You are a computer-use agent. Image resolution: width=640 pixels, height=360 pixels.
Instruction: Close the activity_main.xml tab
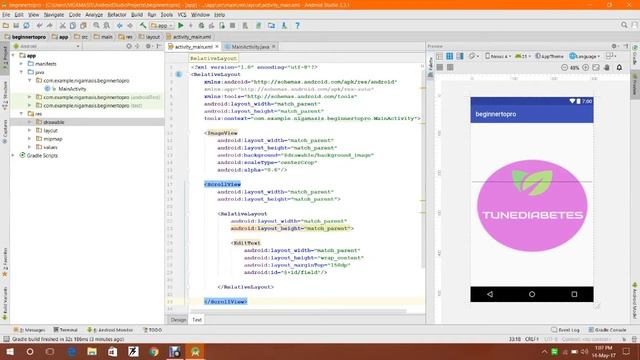[x=217, y=47]
